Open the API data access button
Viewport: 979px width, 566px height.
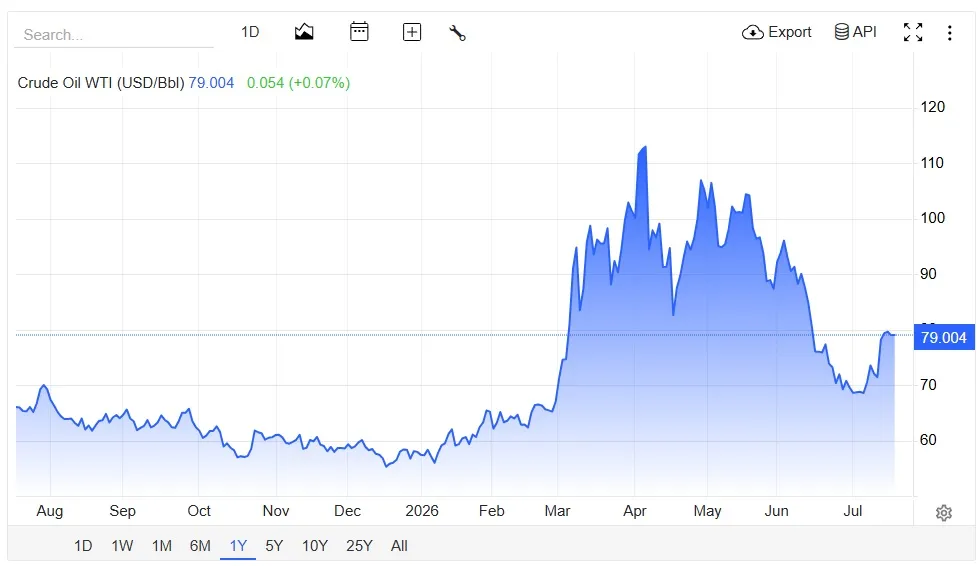[855, 32]
